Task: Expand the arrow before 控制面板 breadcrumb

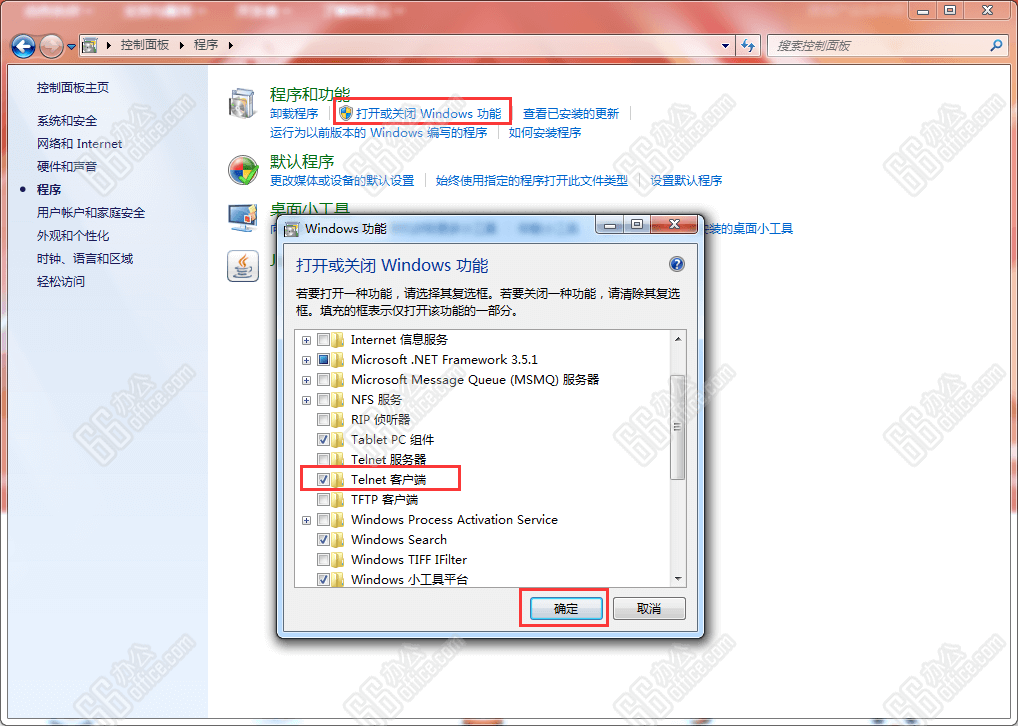Action: pos(108,45)
